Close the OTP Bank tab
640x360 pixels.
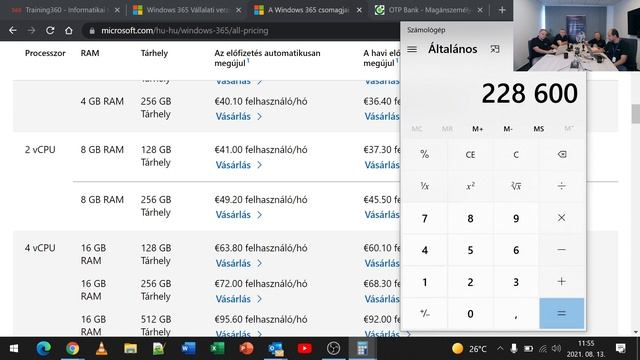pos(480,10)
